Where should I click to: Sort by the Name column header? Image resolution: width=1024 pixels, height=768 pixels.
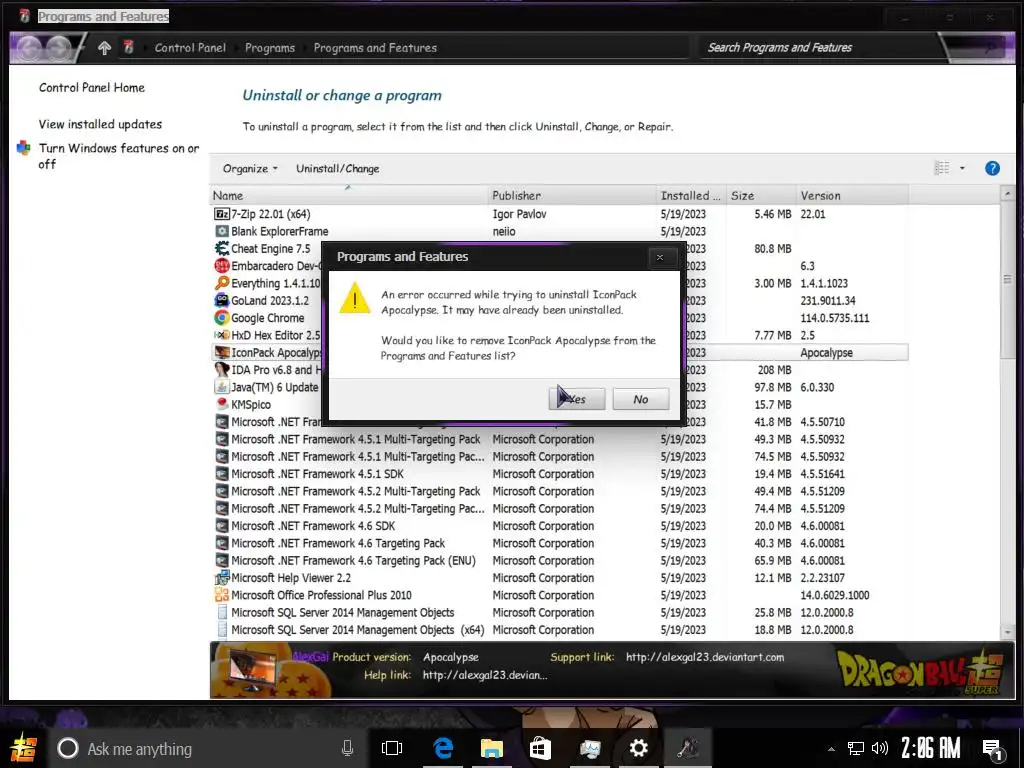(x=350, y=195)
